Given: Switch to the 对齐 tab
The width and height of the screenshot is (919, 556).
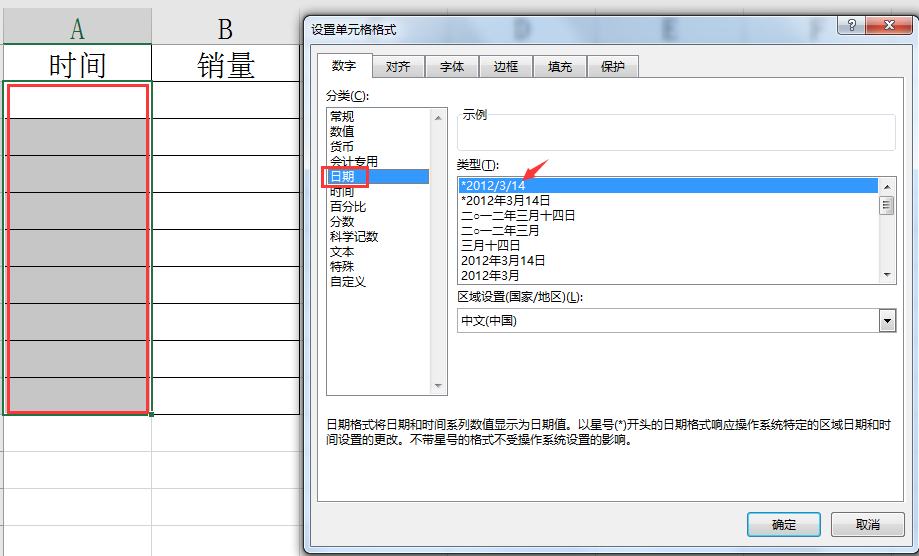Looking at the screenshot, I should (x=398, y=67).
